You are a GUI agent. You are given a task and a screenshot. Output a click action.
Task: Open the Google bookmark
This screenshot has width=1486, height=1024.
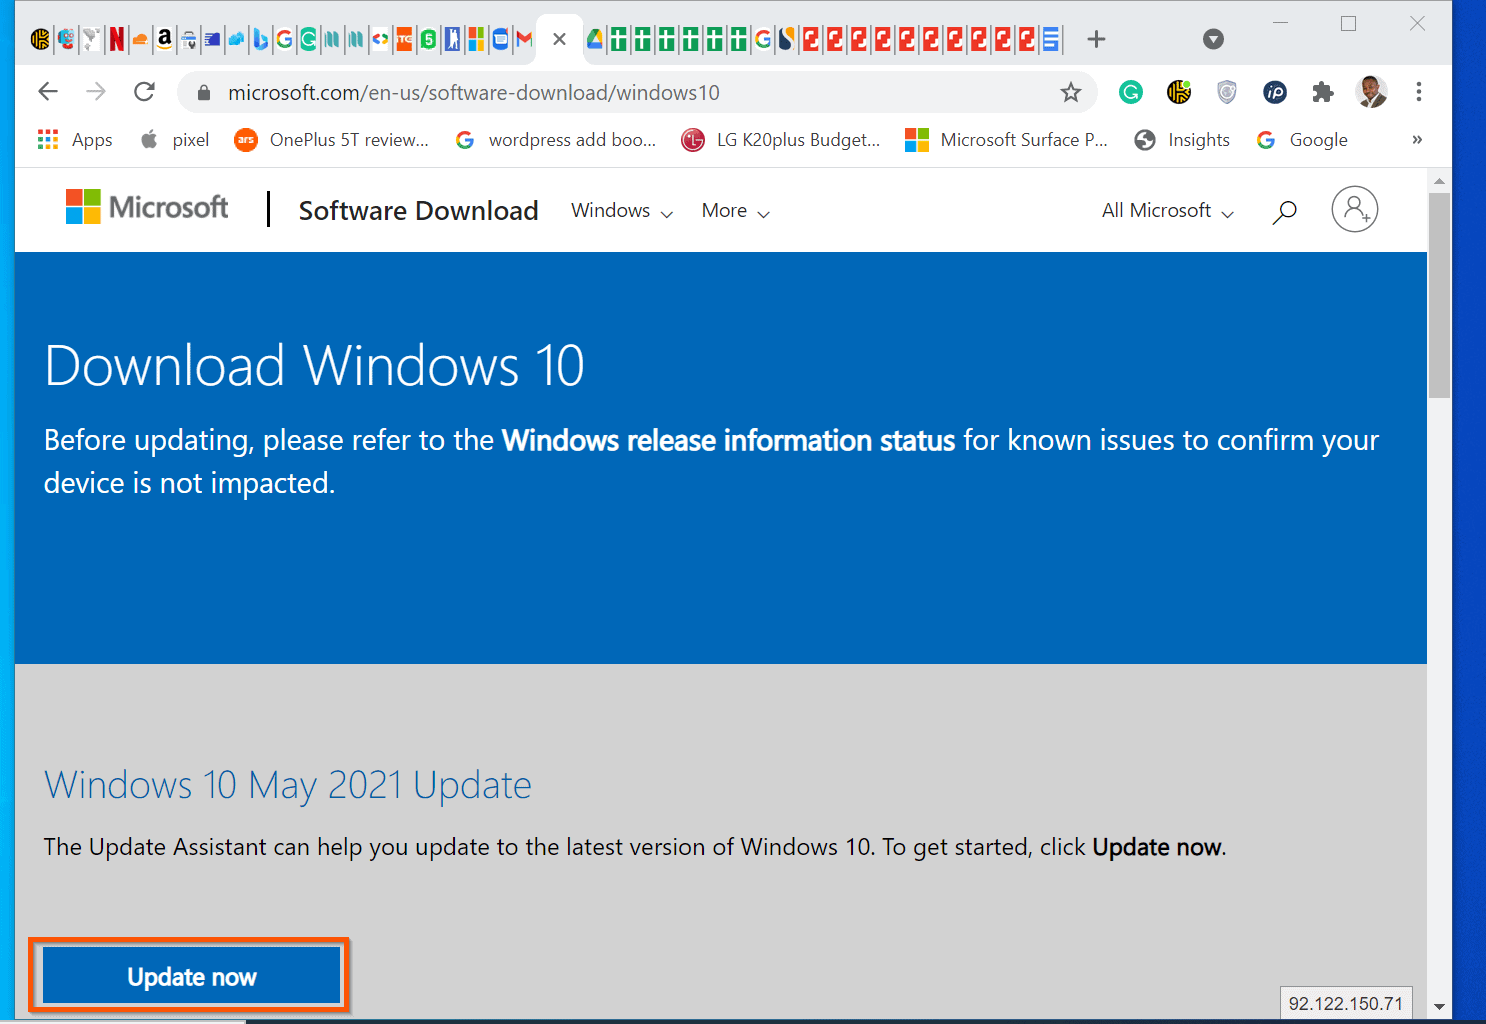1302,140
